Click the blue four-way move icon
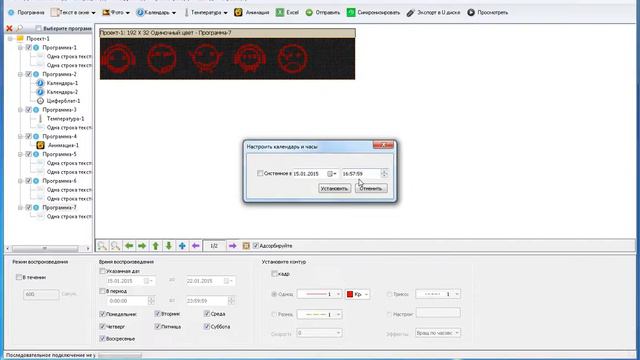The image size is (640, 360). (182, 246)
